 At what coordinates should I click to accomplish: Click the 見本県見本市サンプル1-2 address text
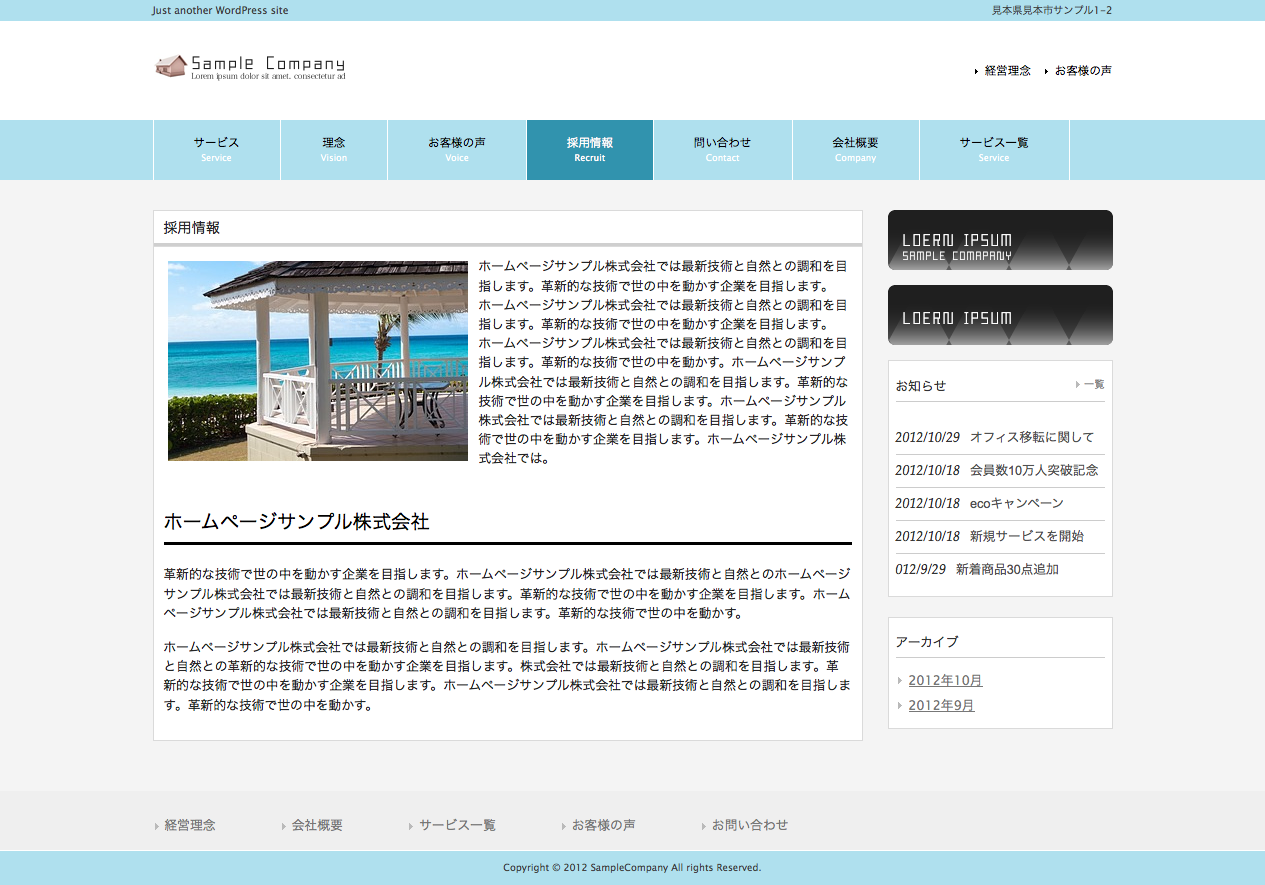(x=1052, y=10)
